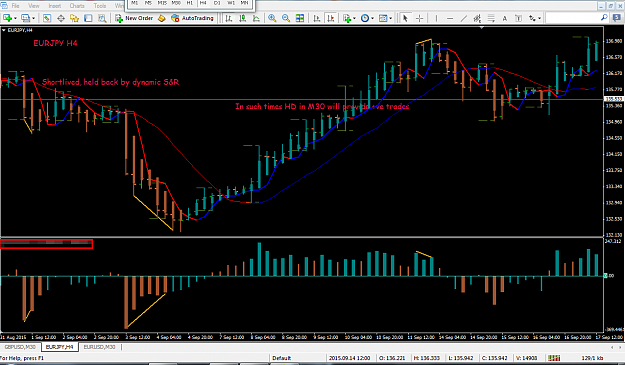Expand the new chart dropdown arrow
This screenshot has height=365, width=625.
pos(15,18)
